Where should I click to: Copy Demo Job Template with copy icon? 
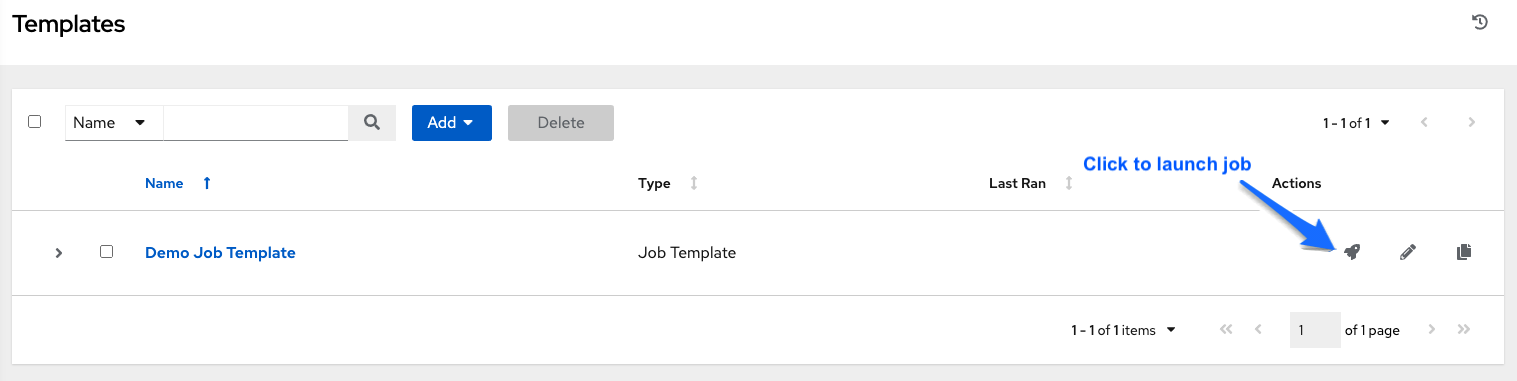click(x=1464, y=253)
